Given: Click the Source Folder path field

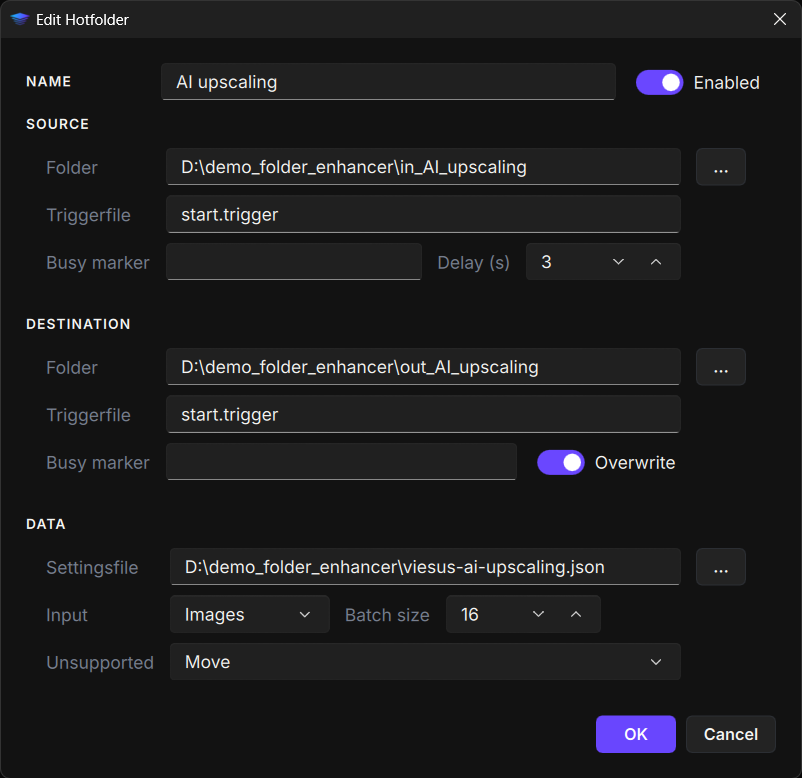Looking at the screenshot, I should tap(423, 167).
